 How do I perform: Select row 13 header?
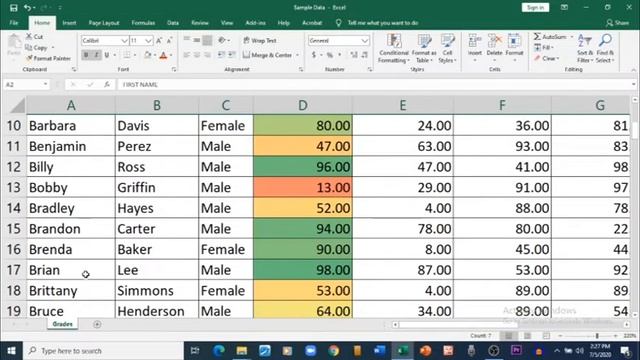coord(13,187)
